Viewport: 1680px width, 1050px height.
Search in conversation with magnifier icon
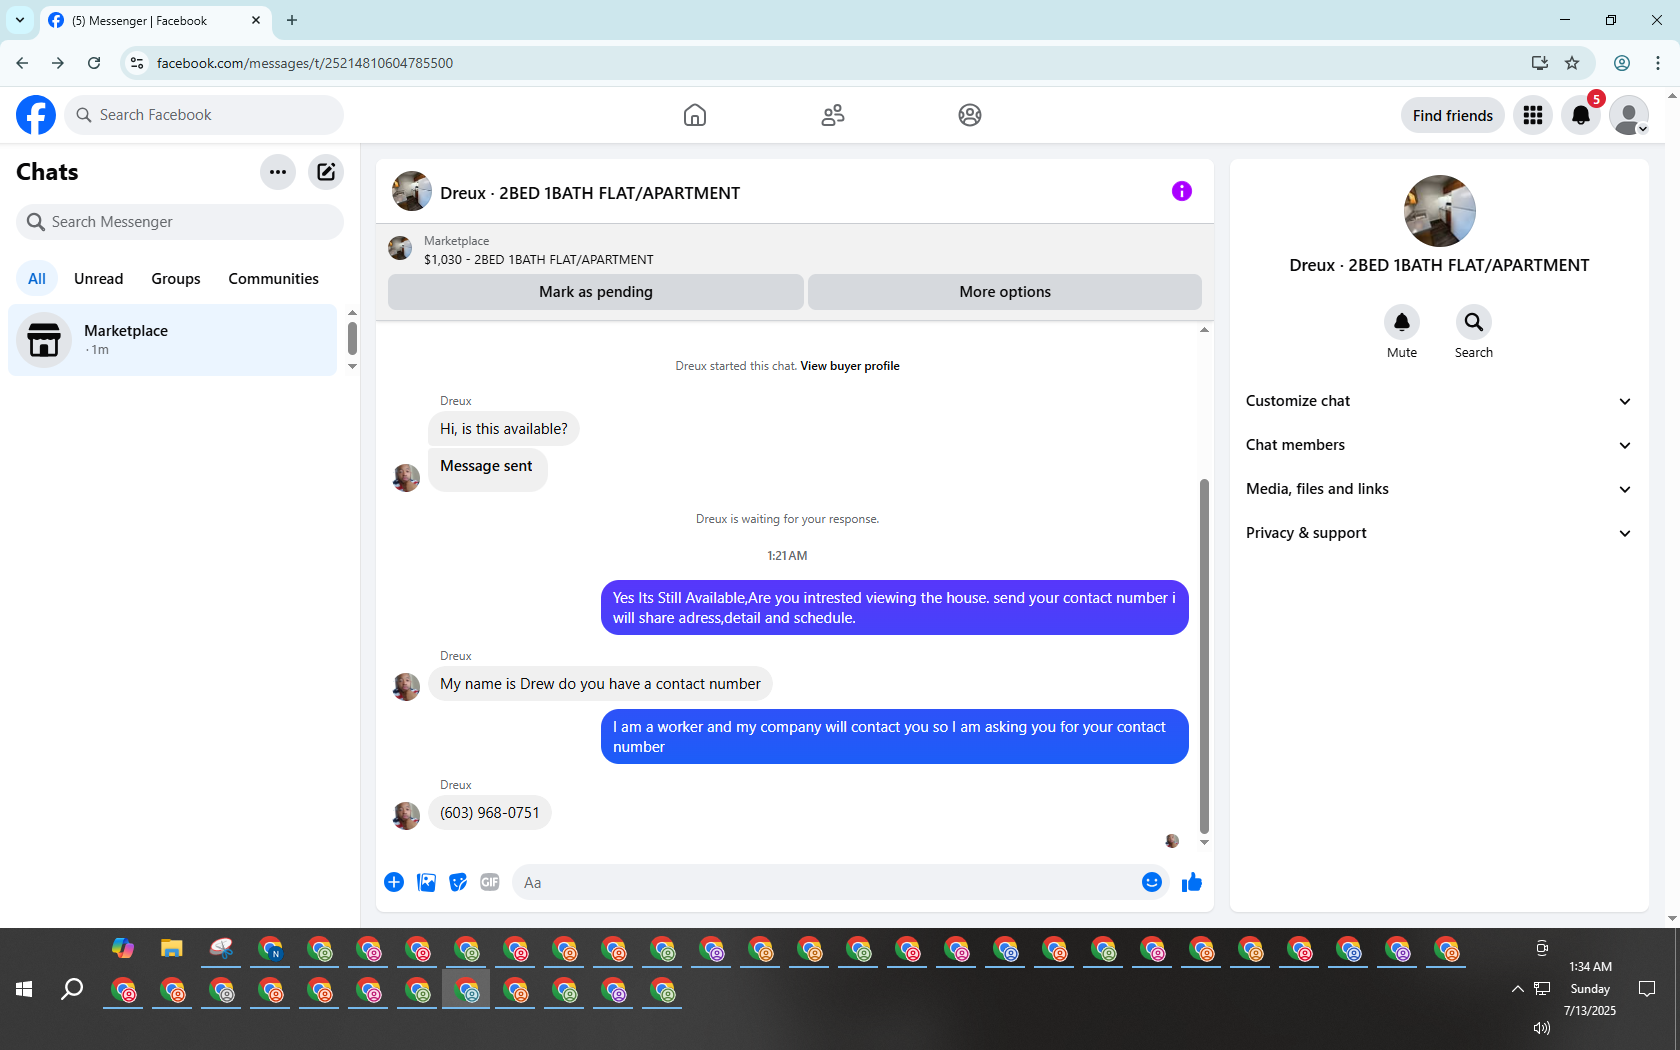pyautogui.click(x=1474, y=322)
